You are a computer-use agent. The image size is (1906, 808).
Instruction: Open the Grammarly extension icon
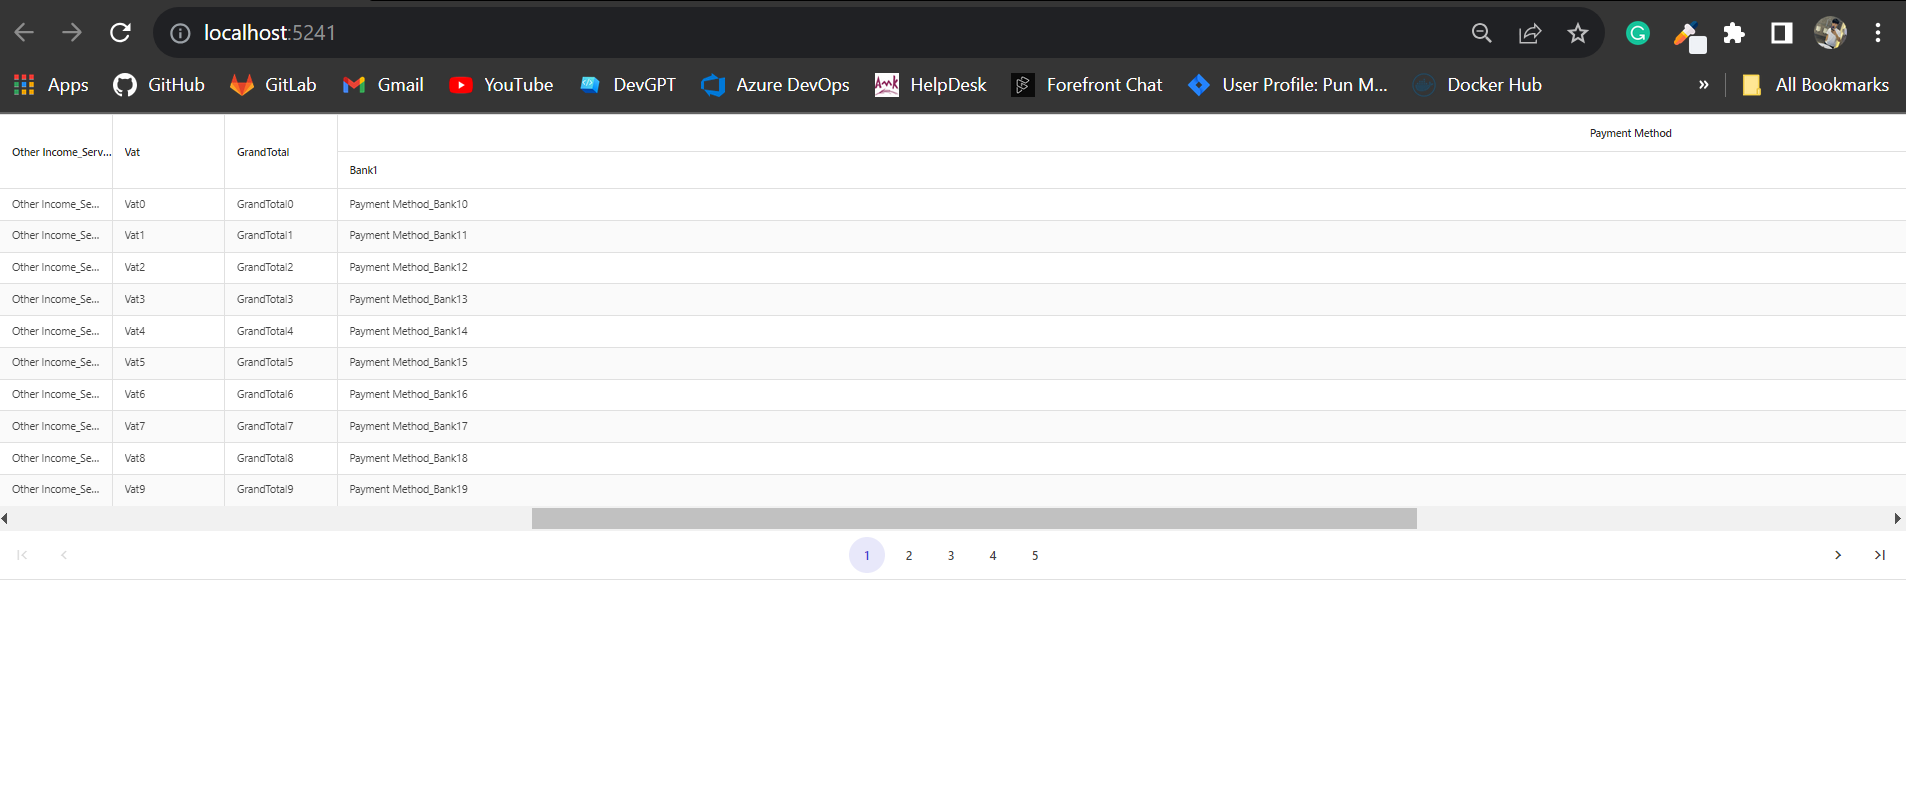pos(1638,33)
